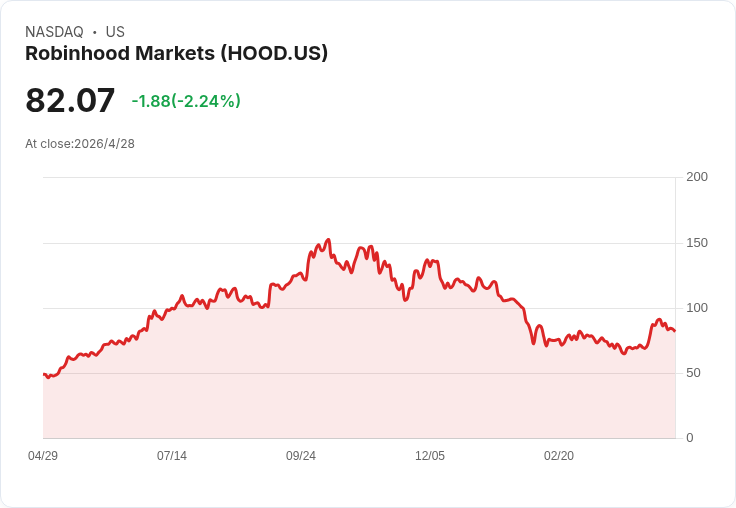Click the bullet separator between NASDAQ and US

95,32
